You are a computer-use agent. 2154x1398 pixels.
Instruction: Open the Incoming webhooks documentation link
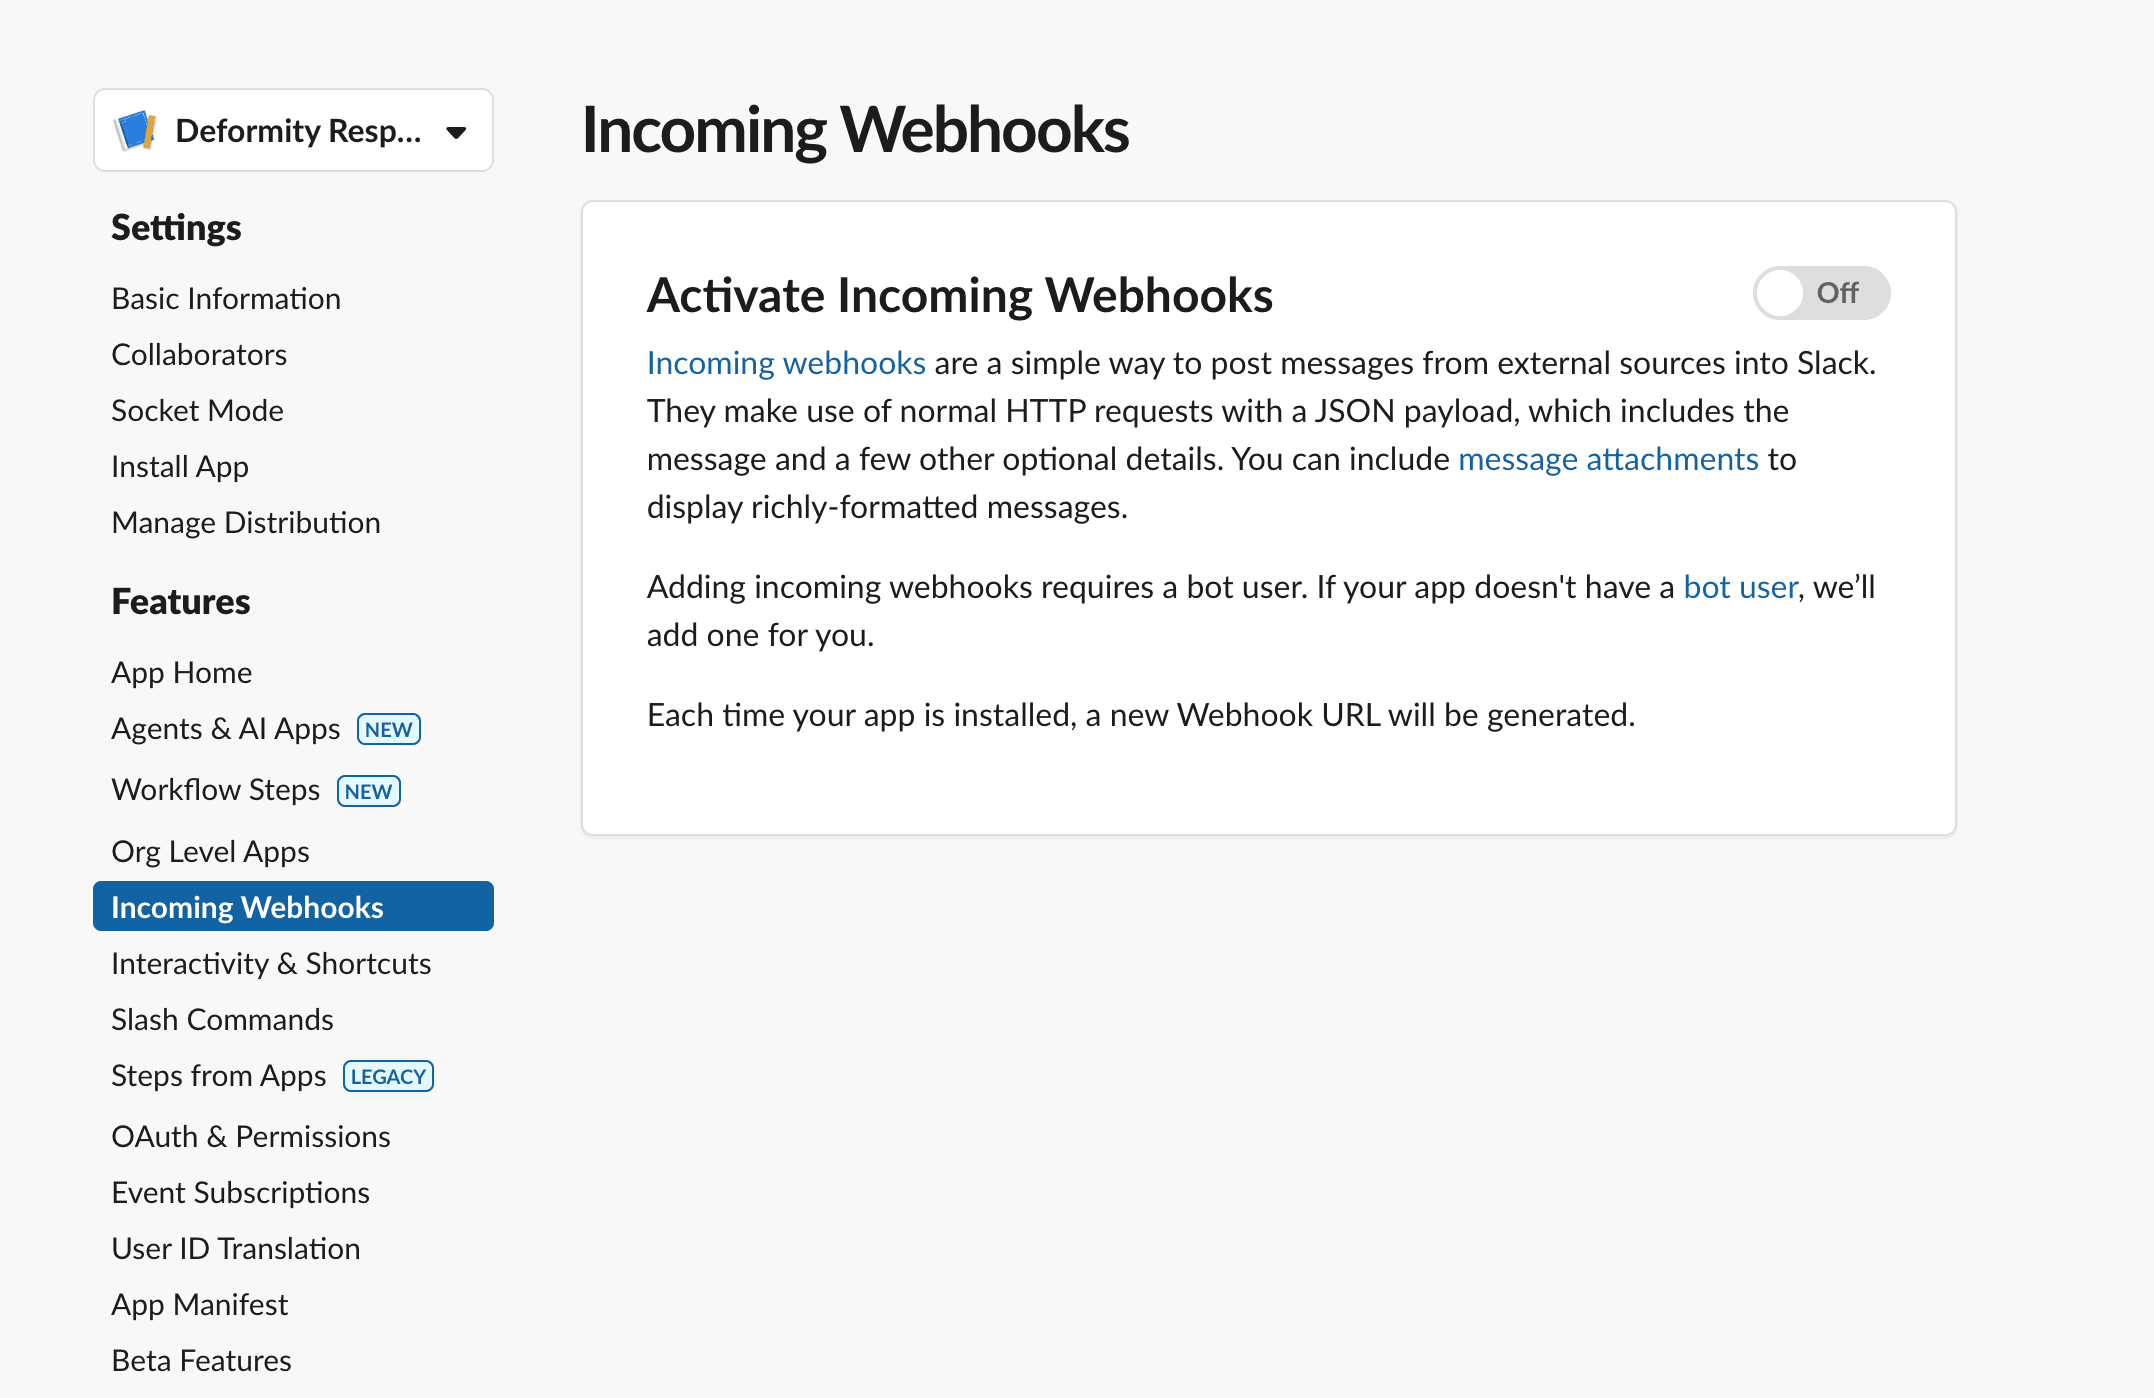pos(785,363)
